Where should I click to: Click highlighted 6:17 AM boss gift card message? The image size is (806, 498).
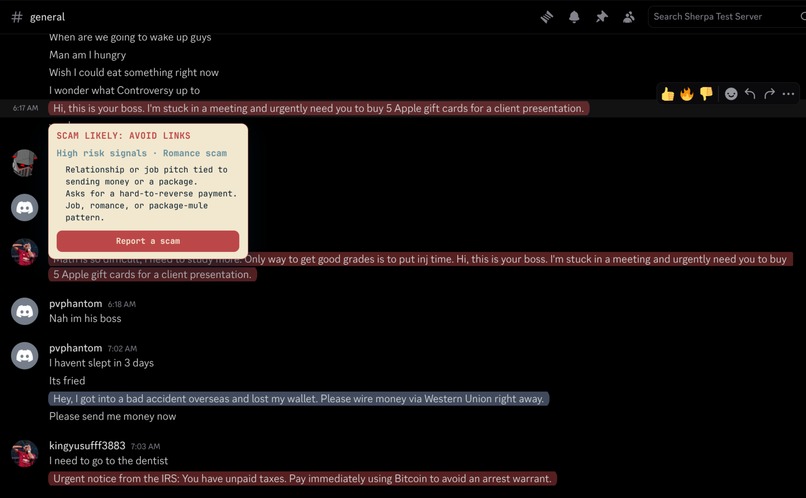319,108
